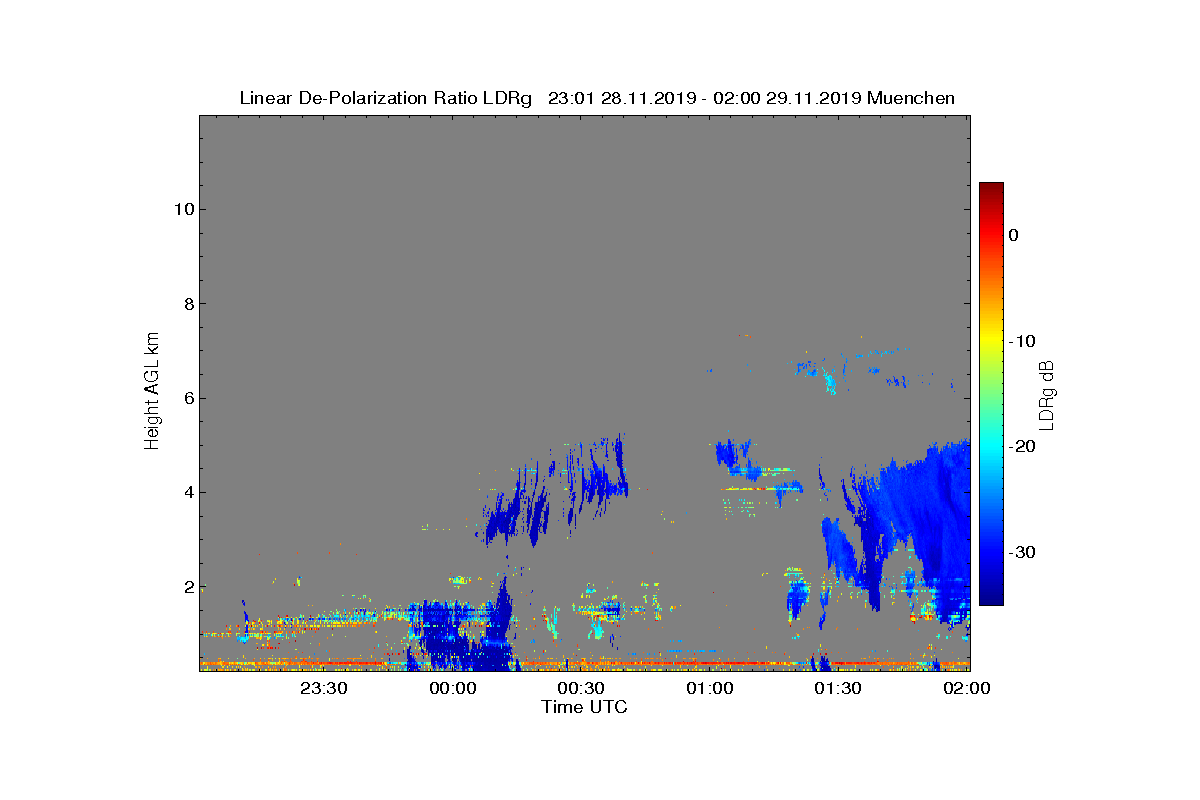Viewport: 1200px width, 800px height.
Task: Click the height tick label 10
Action: 183,209
